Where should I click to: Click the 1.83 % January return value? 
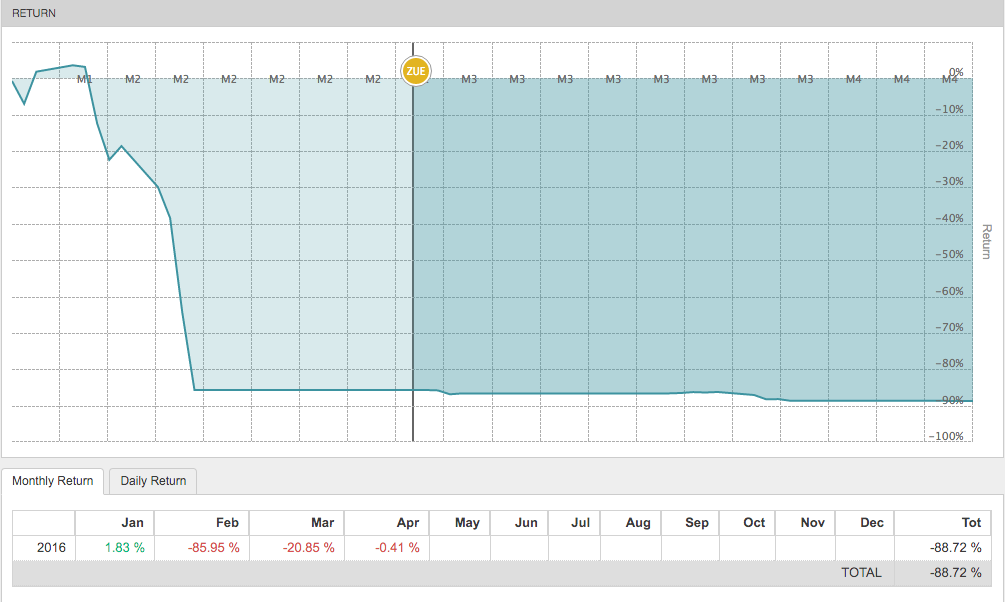coord(124,547)
